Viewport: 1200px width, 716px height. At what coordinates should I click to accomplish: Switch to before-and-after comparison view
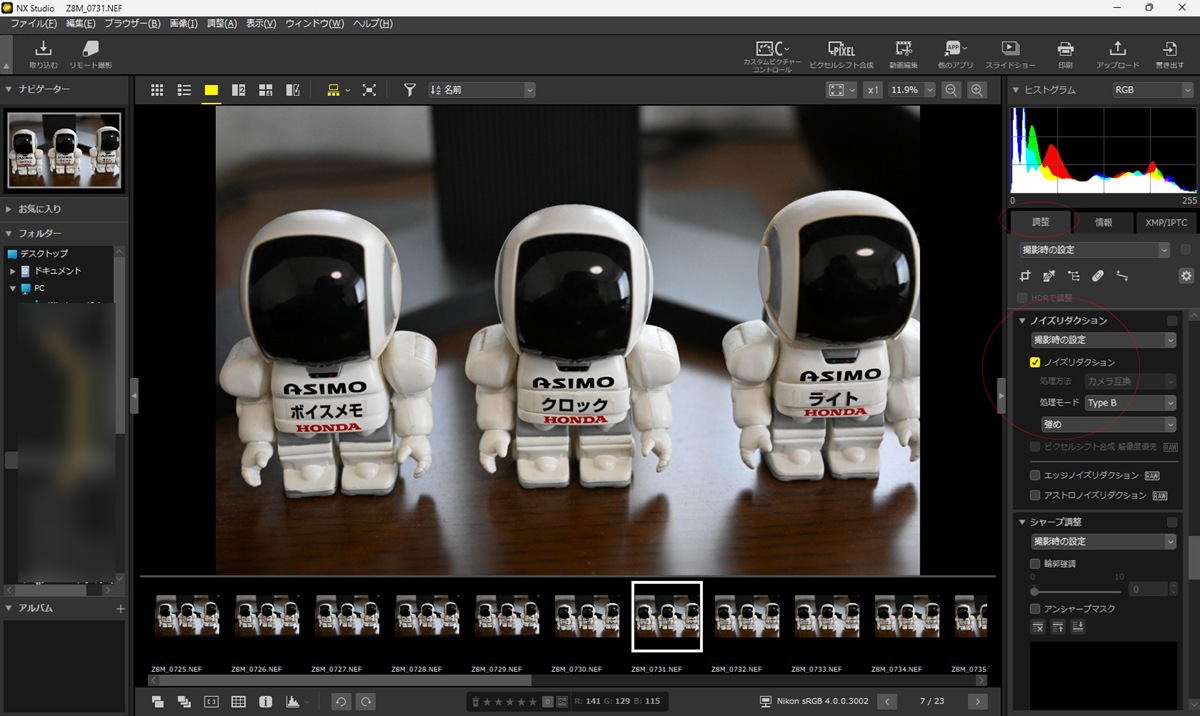point(292,90)
